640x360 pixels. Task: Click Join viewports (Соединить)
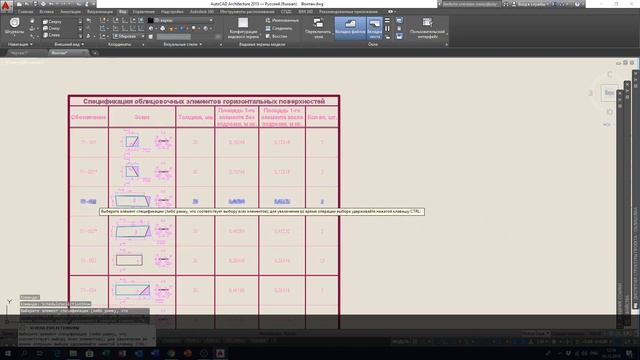pos(279,28)
